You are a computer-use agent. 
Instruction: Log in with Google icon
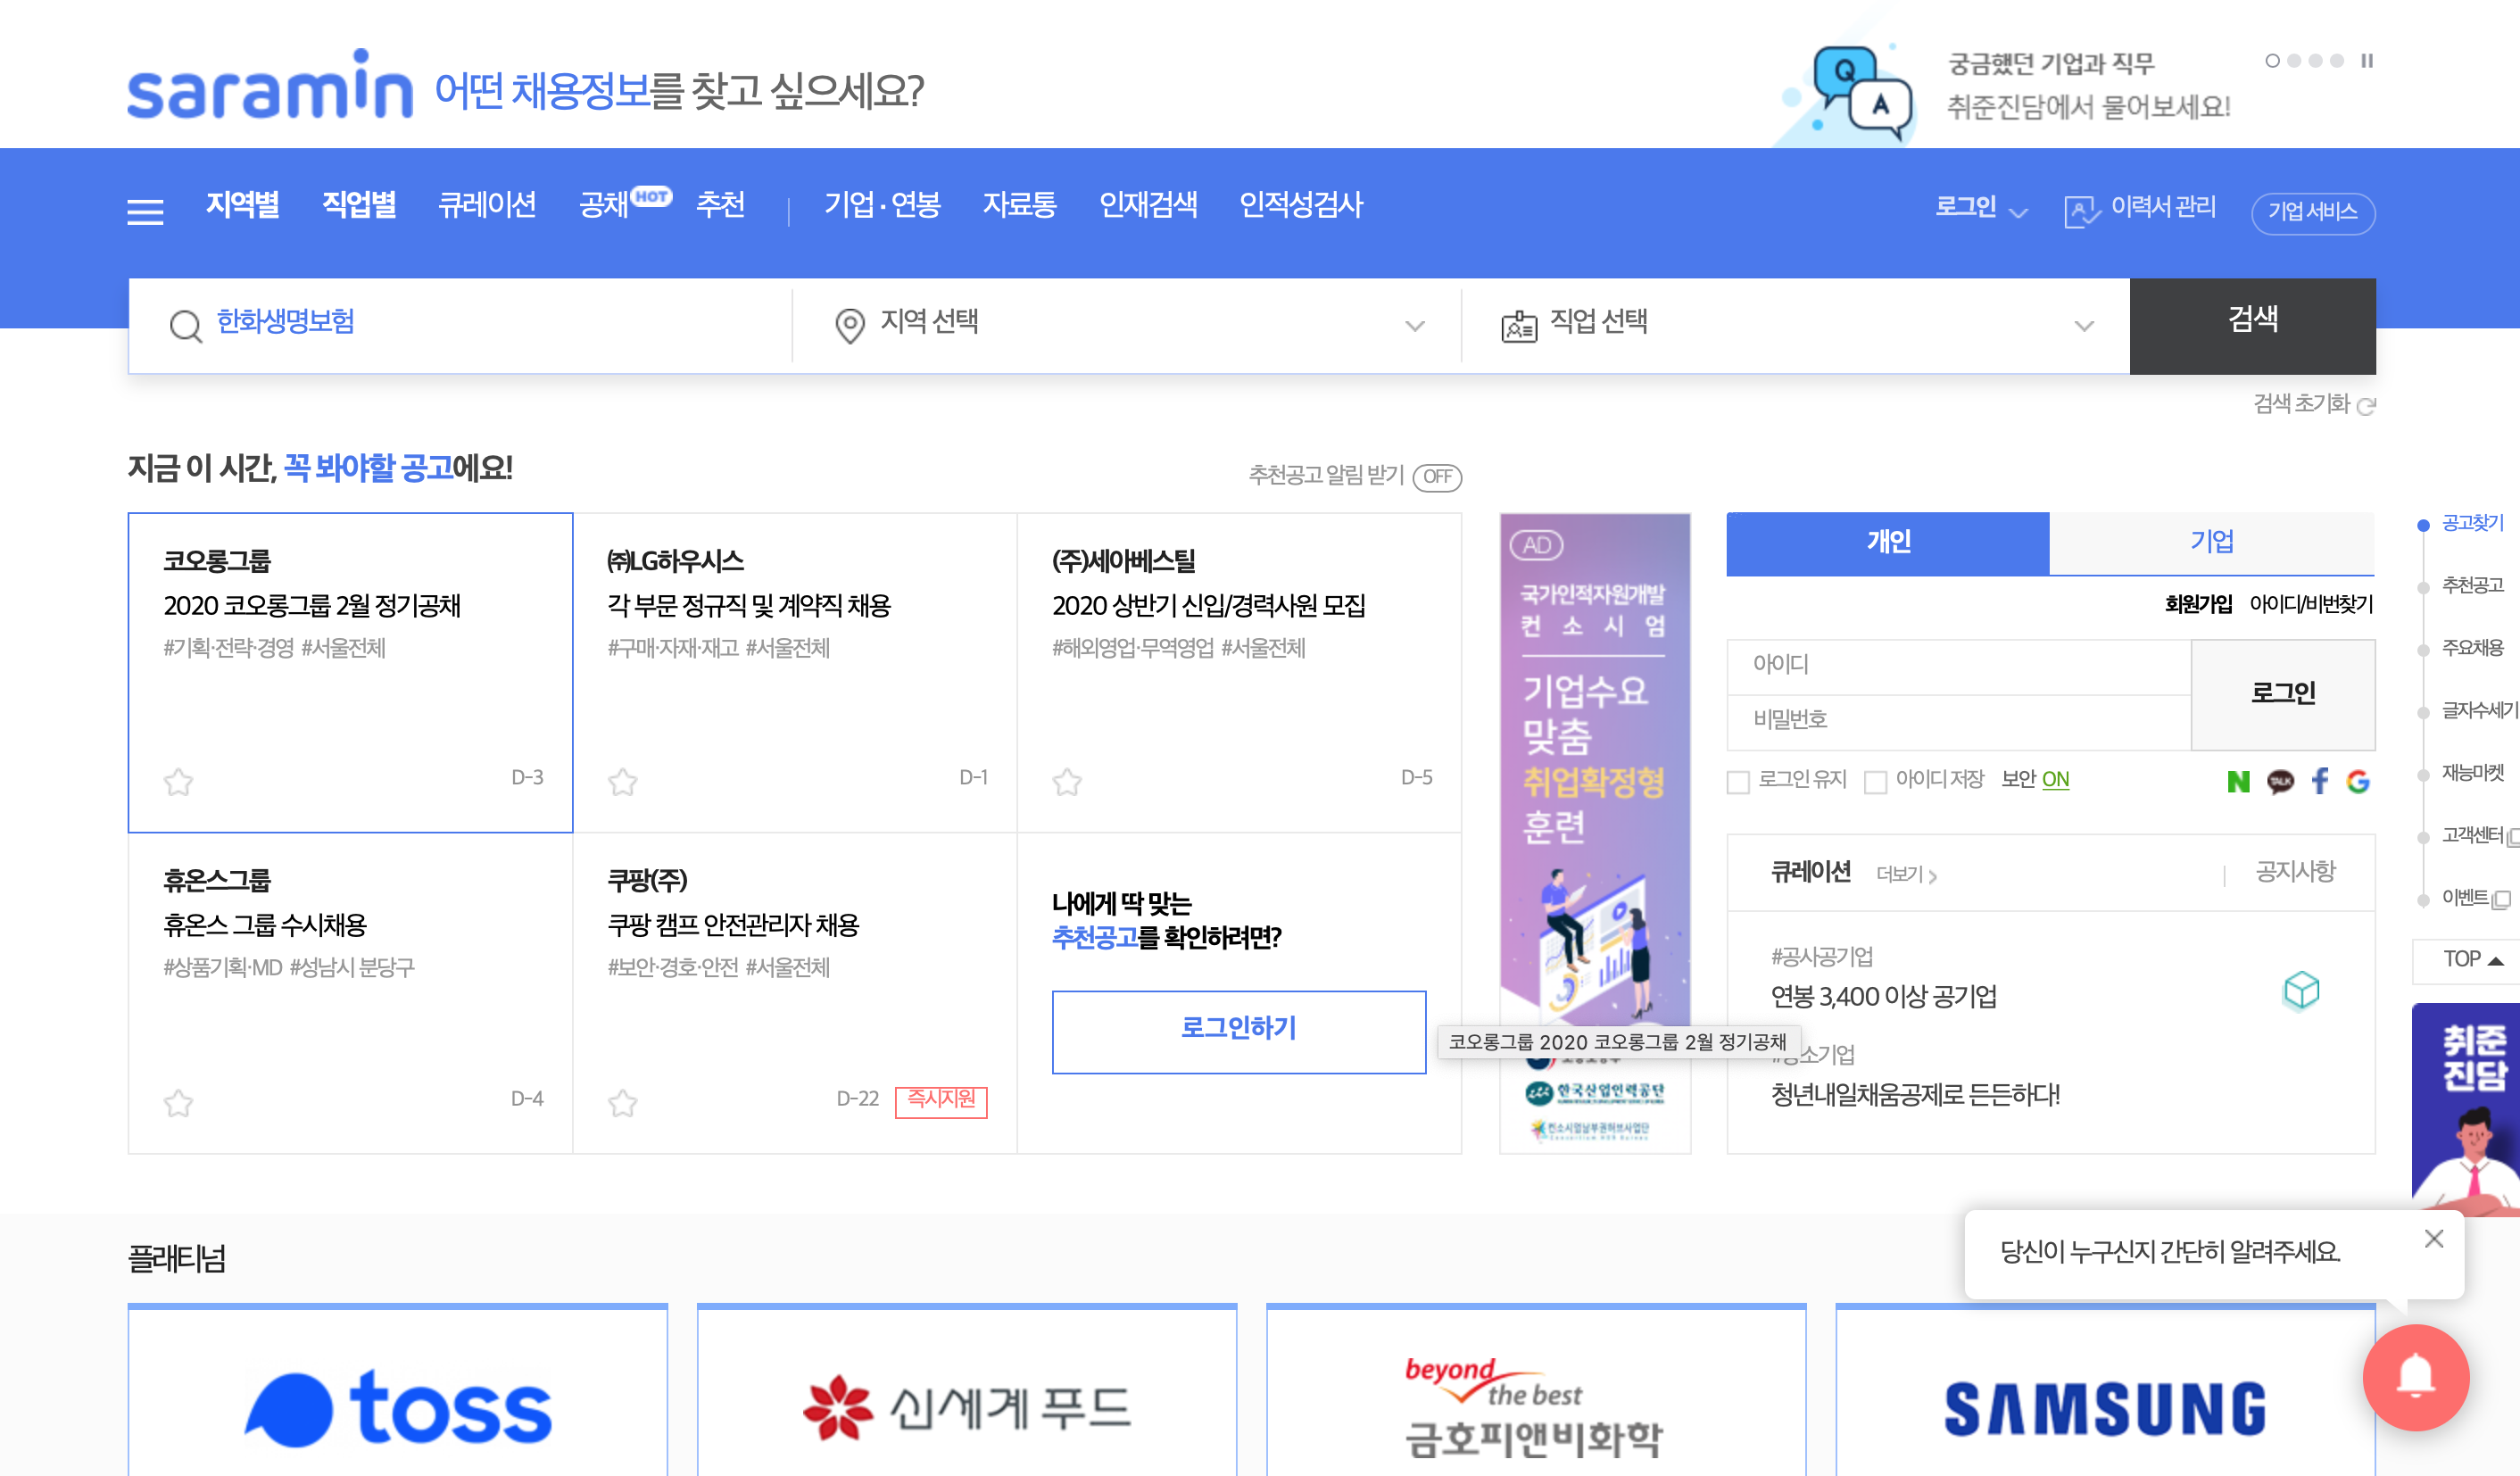coord(2358,781)
